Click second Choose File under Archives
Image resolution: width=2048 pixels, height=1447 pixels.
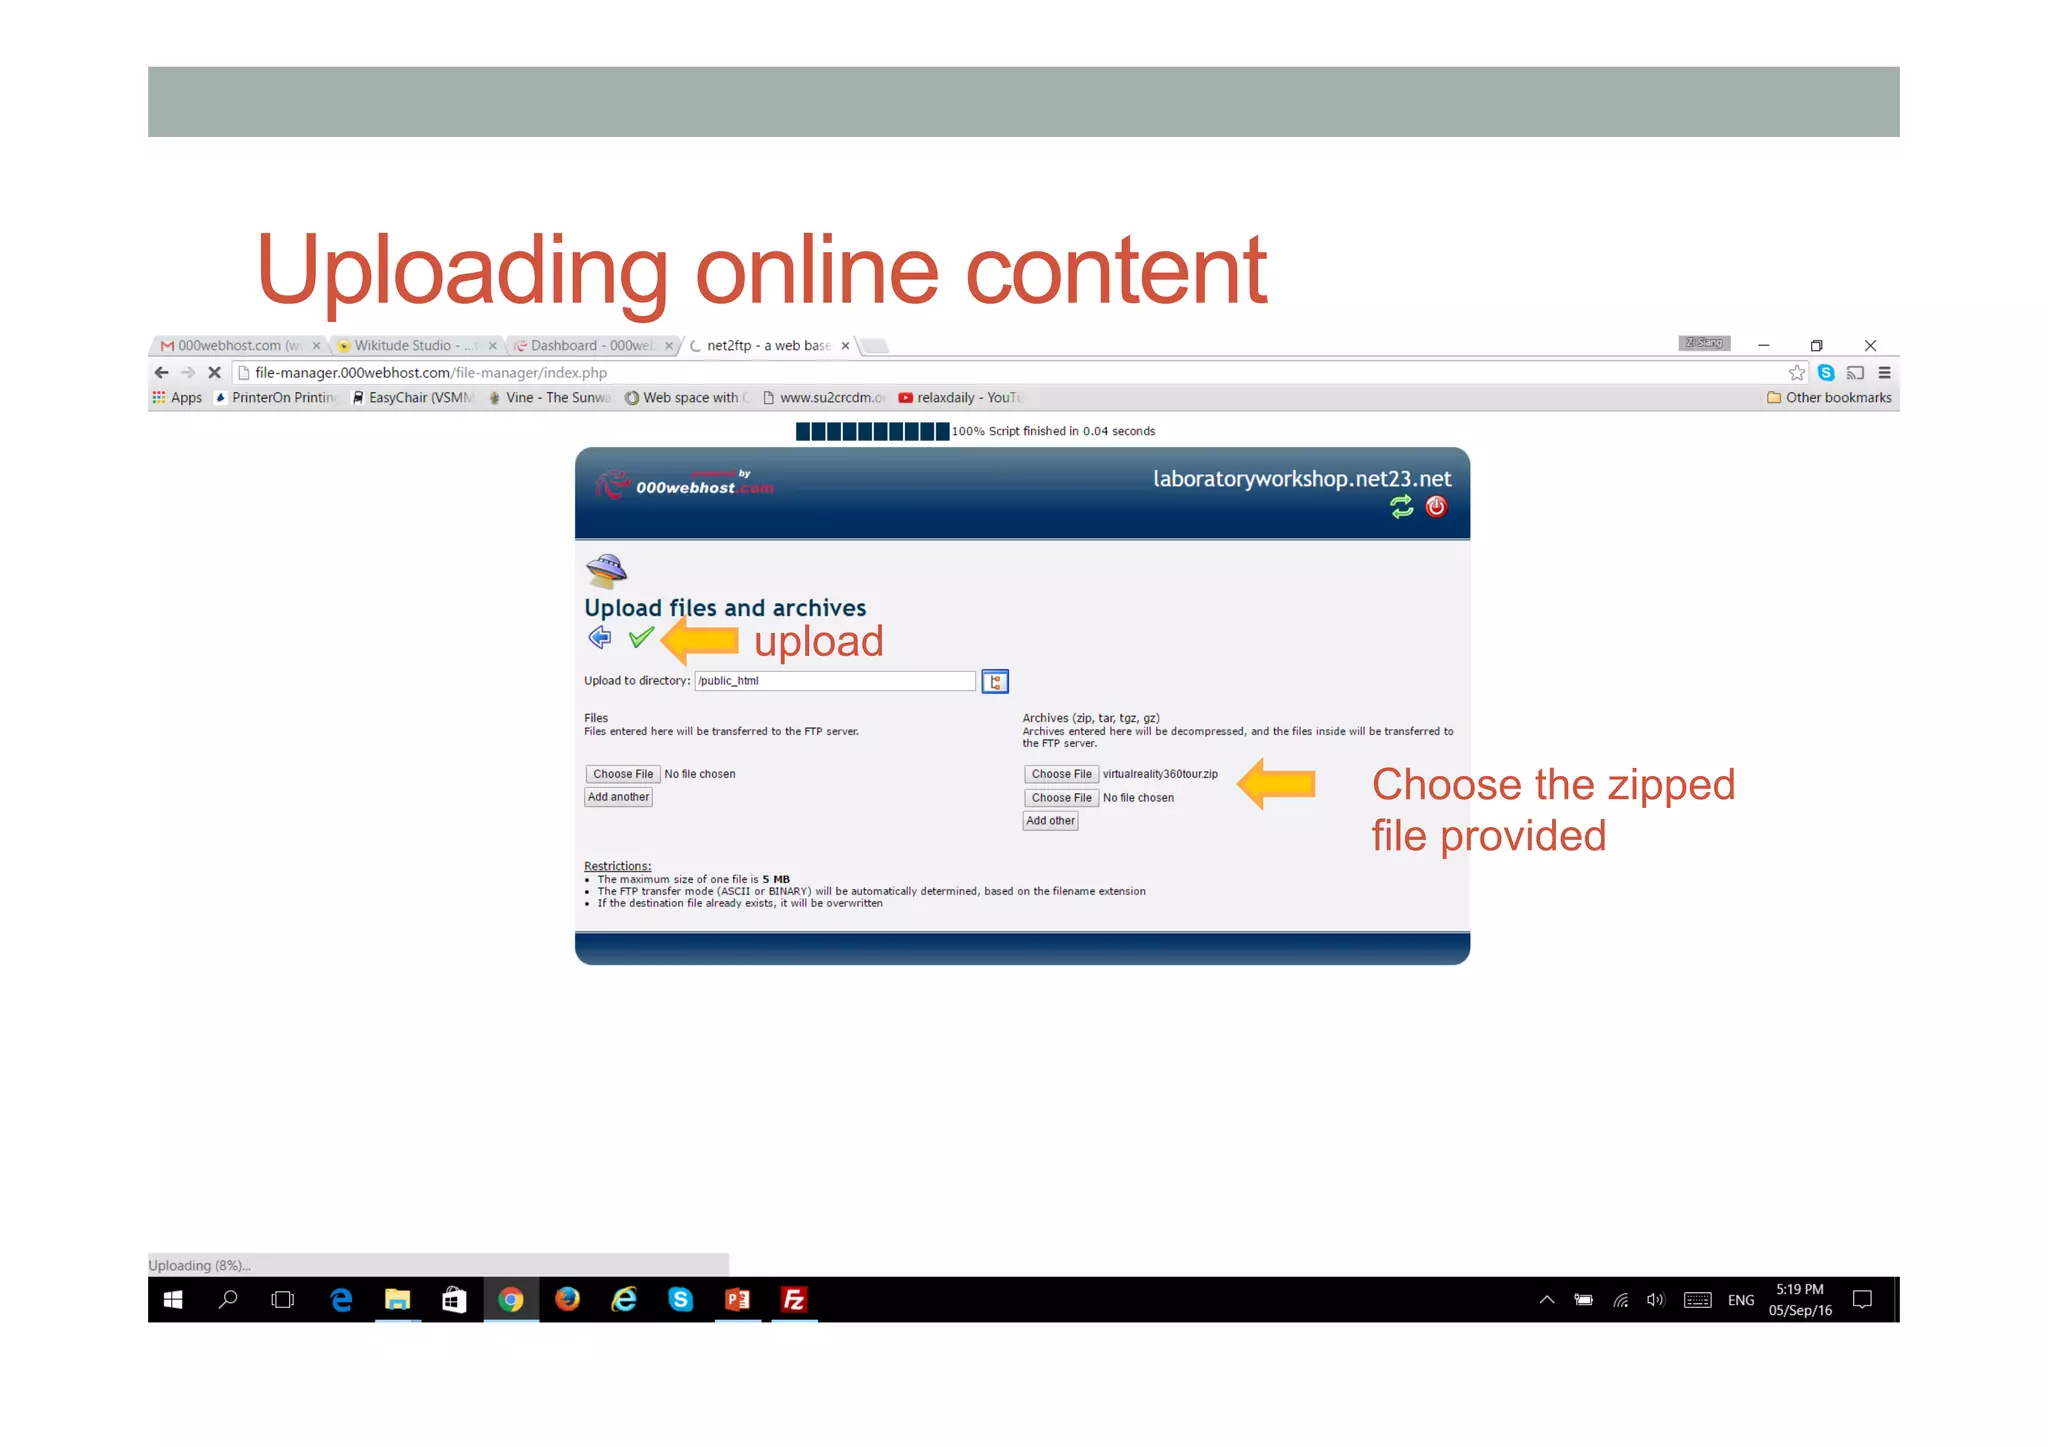point(1061,798)
